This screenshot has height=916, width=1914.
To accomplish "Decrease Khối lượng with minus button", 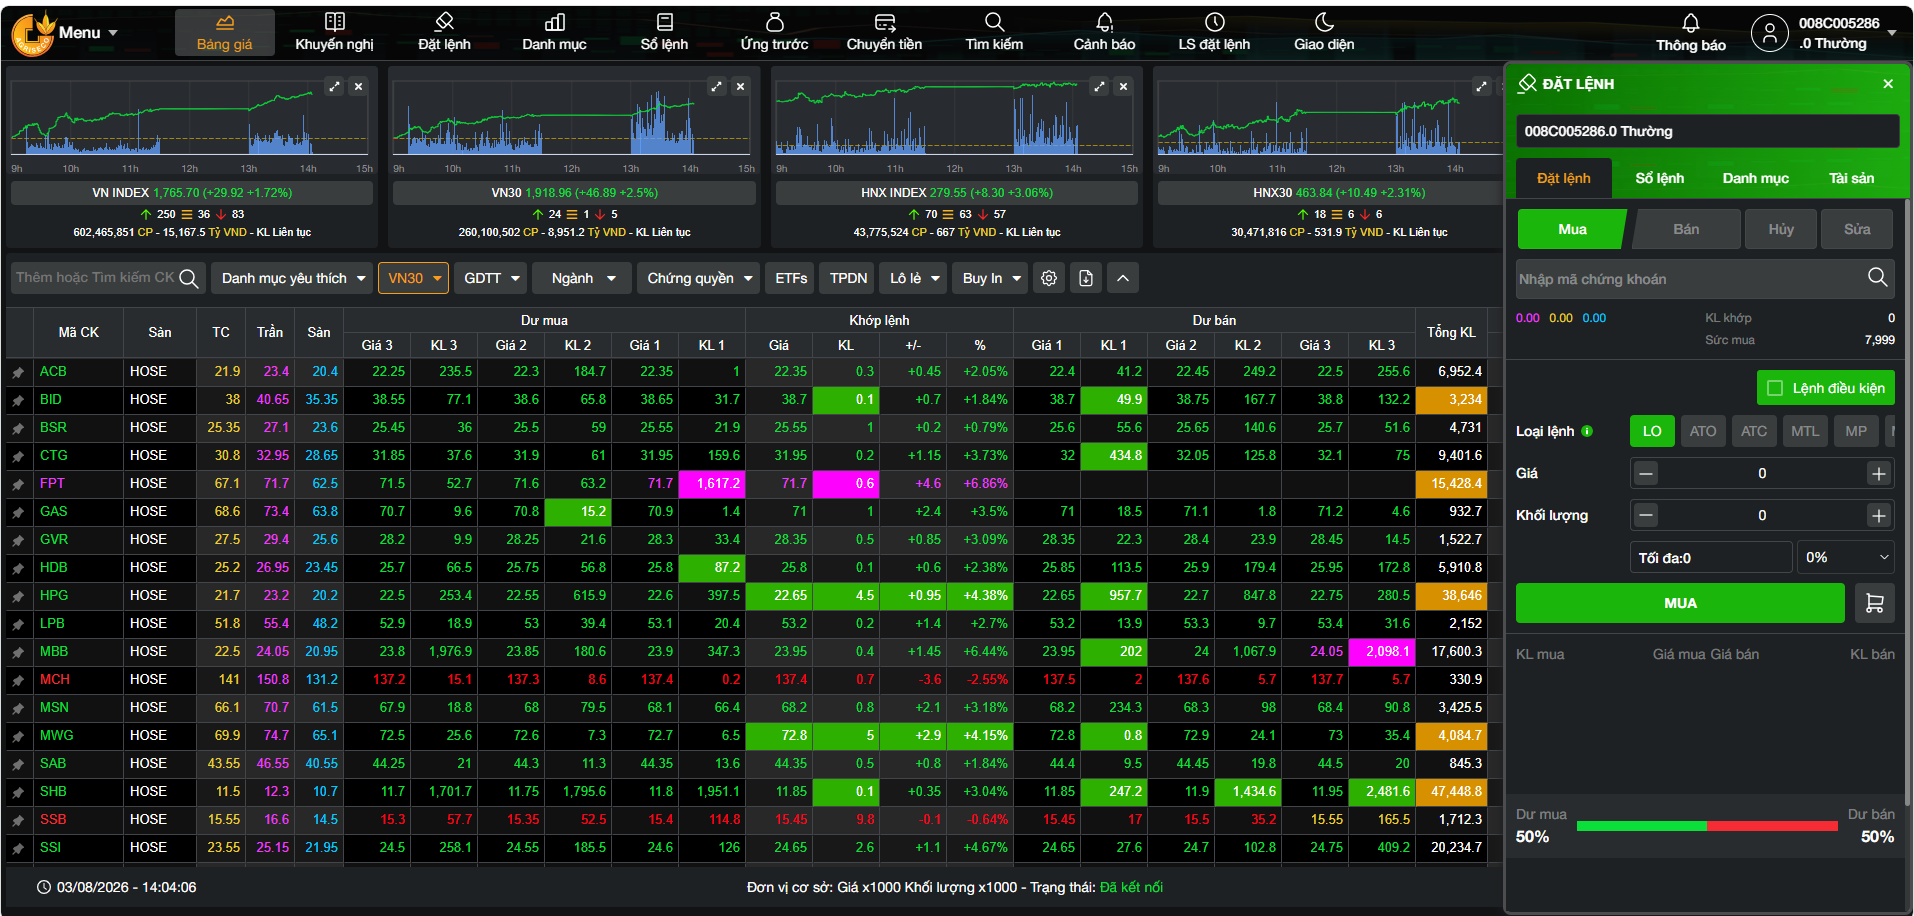I will 1646,515.
